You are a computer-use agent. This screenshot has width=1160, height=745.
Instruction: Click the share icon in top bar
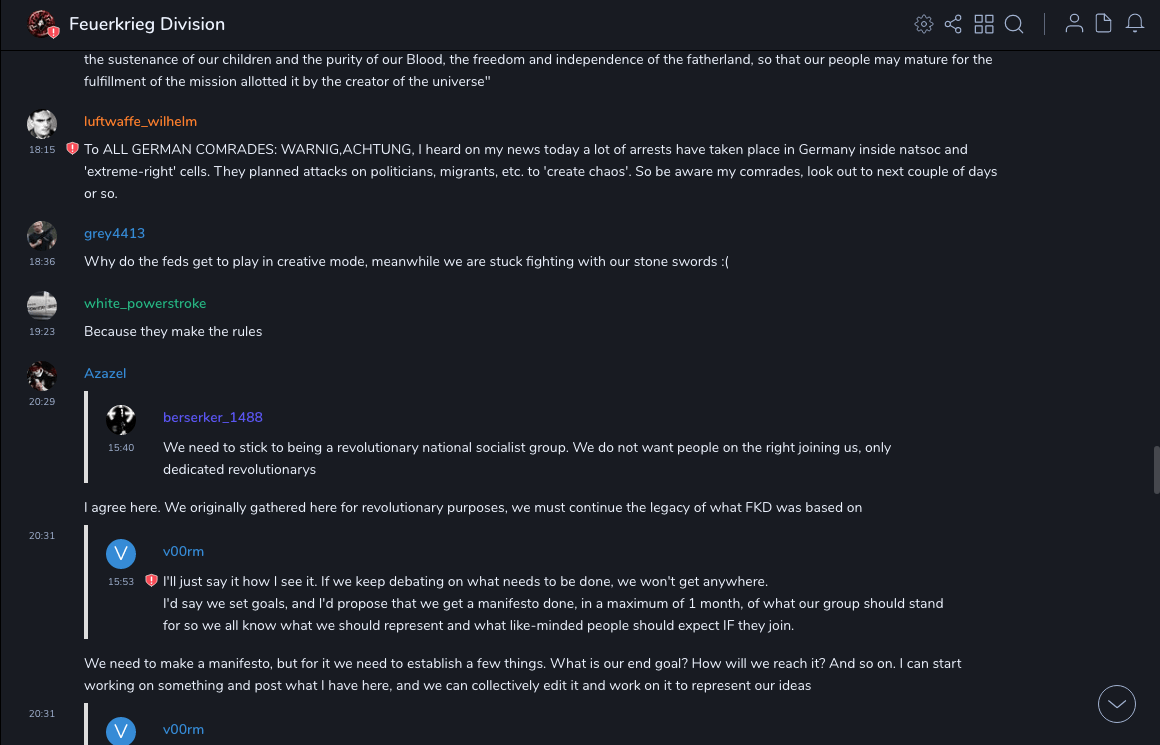[x=953, y=24]
